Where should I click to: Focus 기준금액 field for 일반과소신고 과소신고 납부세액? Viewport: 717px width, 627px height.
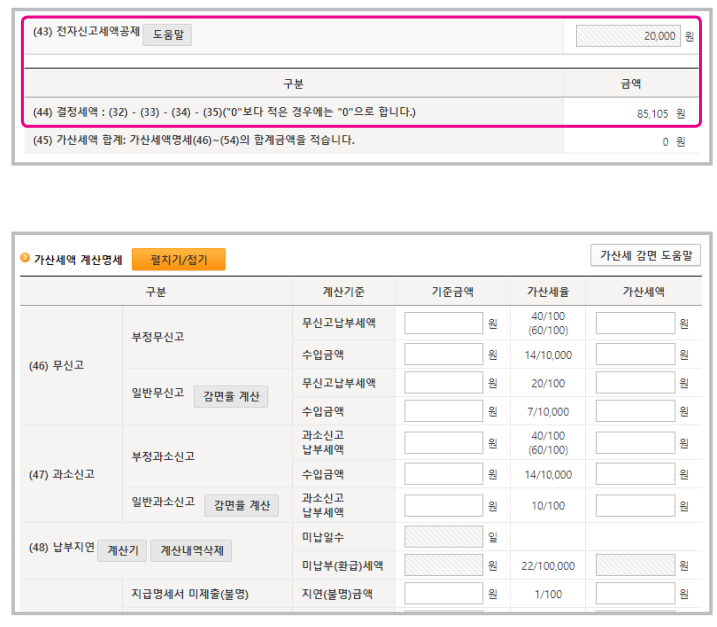(444, 505)
